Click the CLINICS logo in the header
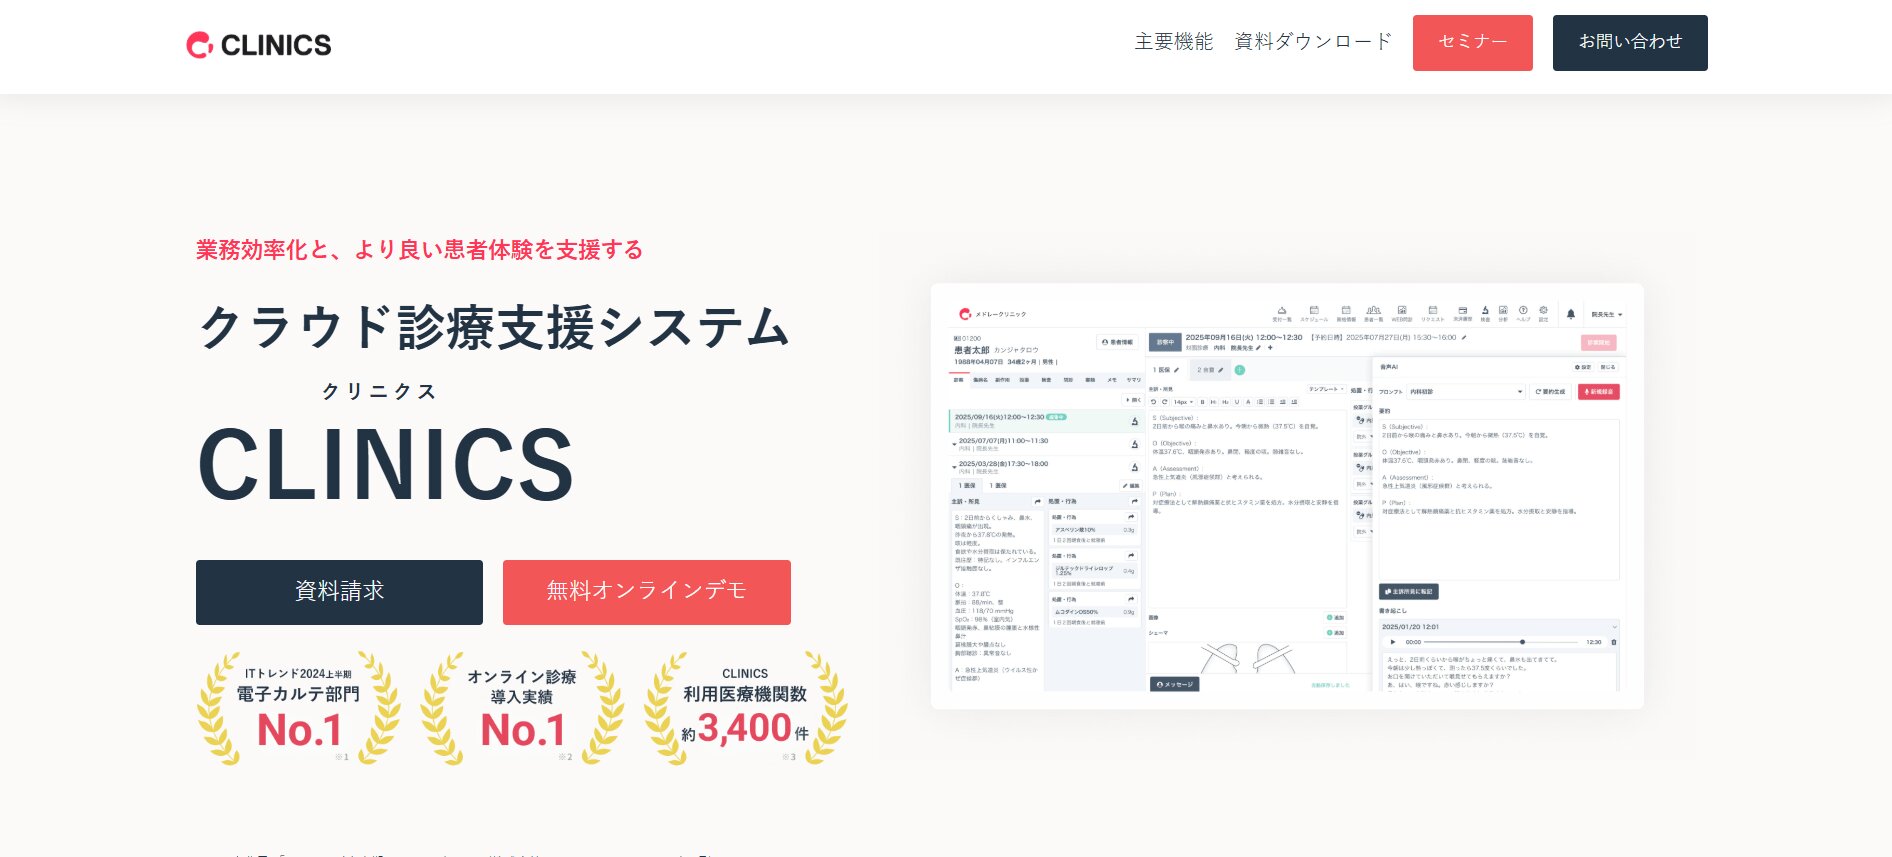1892x857 pixels. coord(259,45)
